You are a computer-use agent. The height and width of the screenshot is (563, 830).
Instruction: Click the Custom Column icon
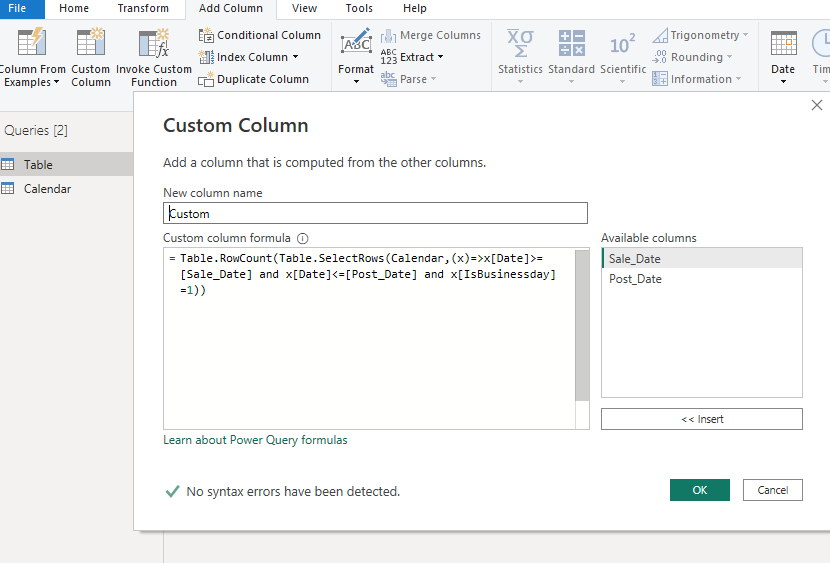click(x=91, y=42)
